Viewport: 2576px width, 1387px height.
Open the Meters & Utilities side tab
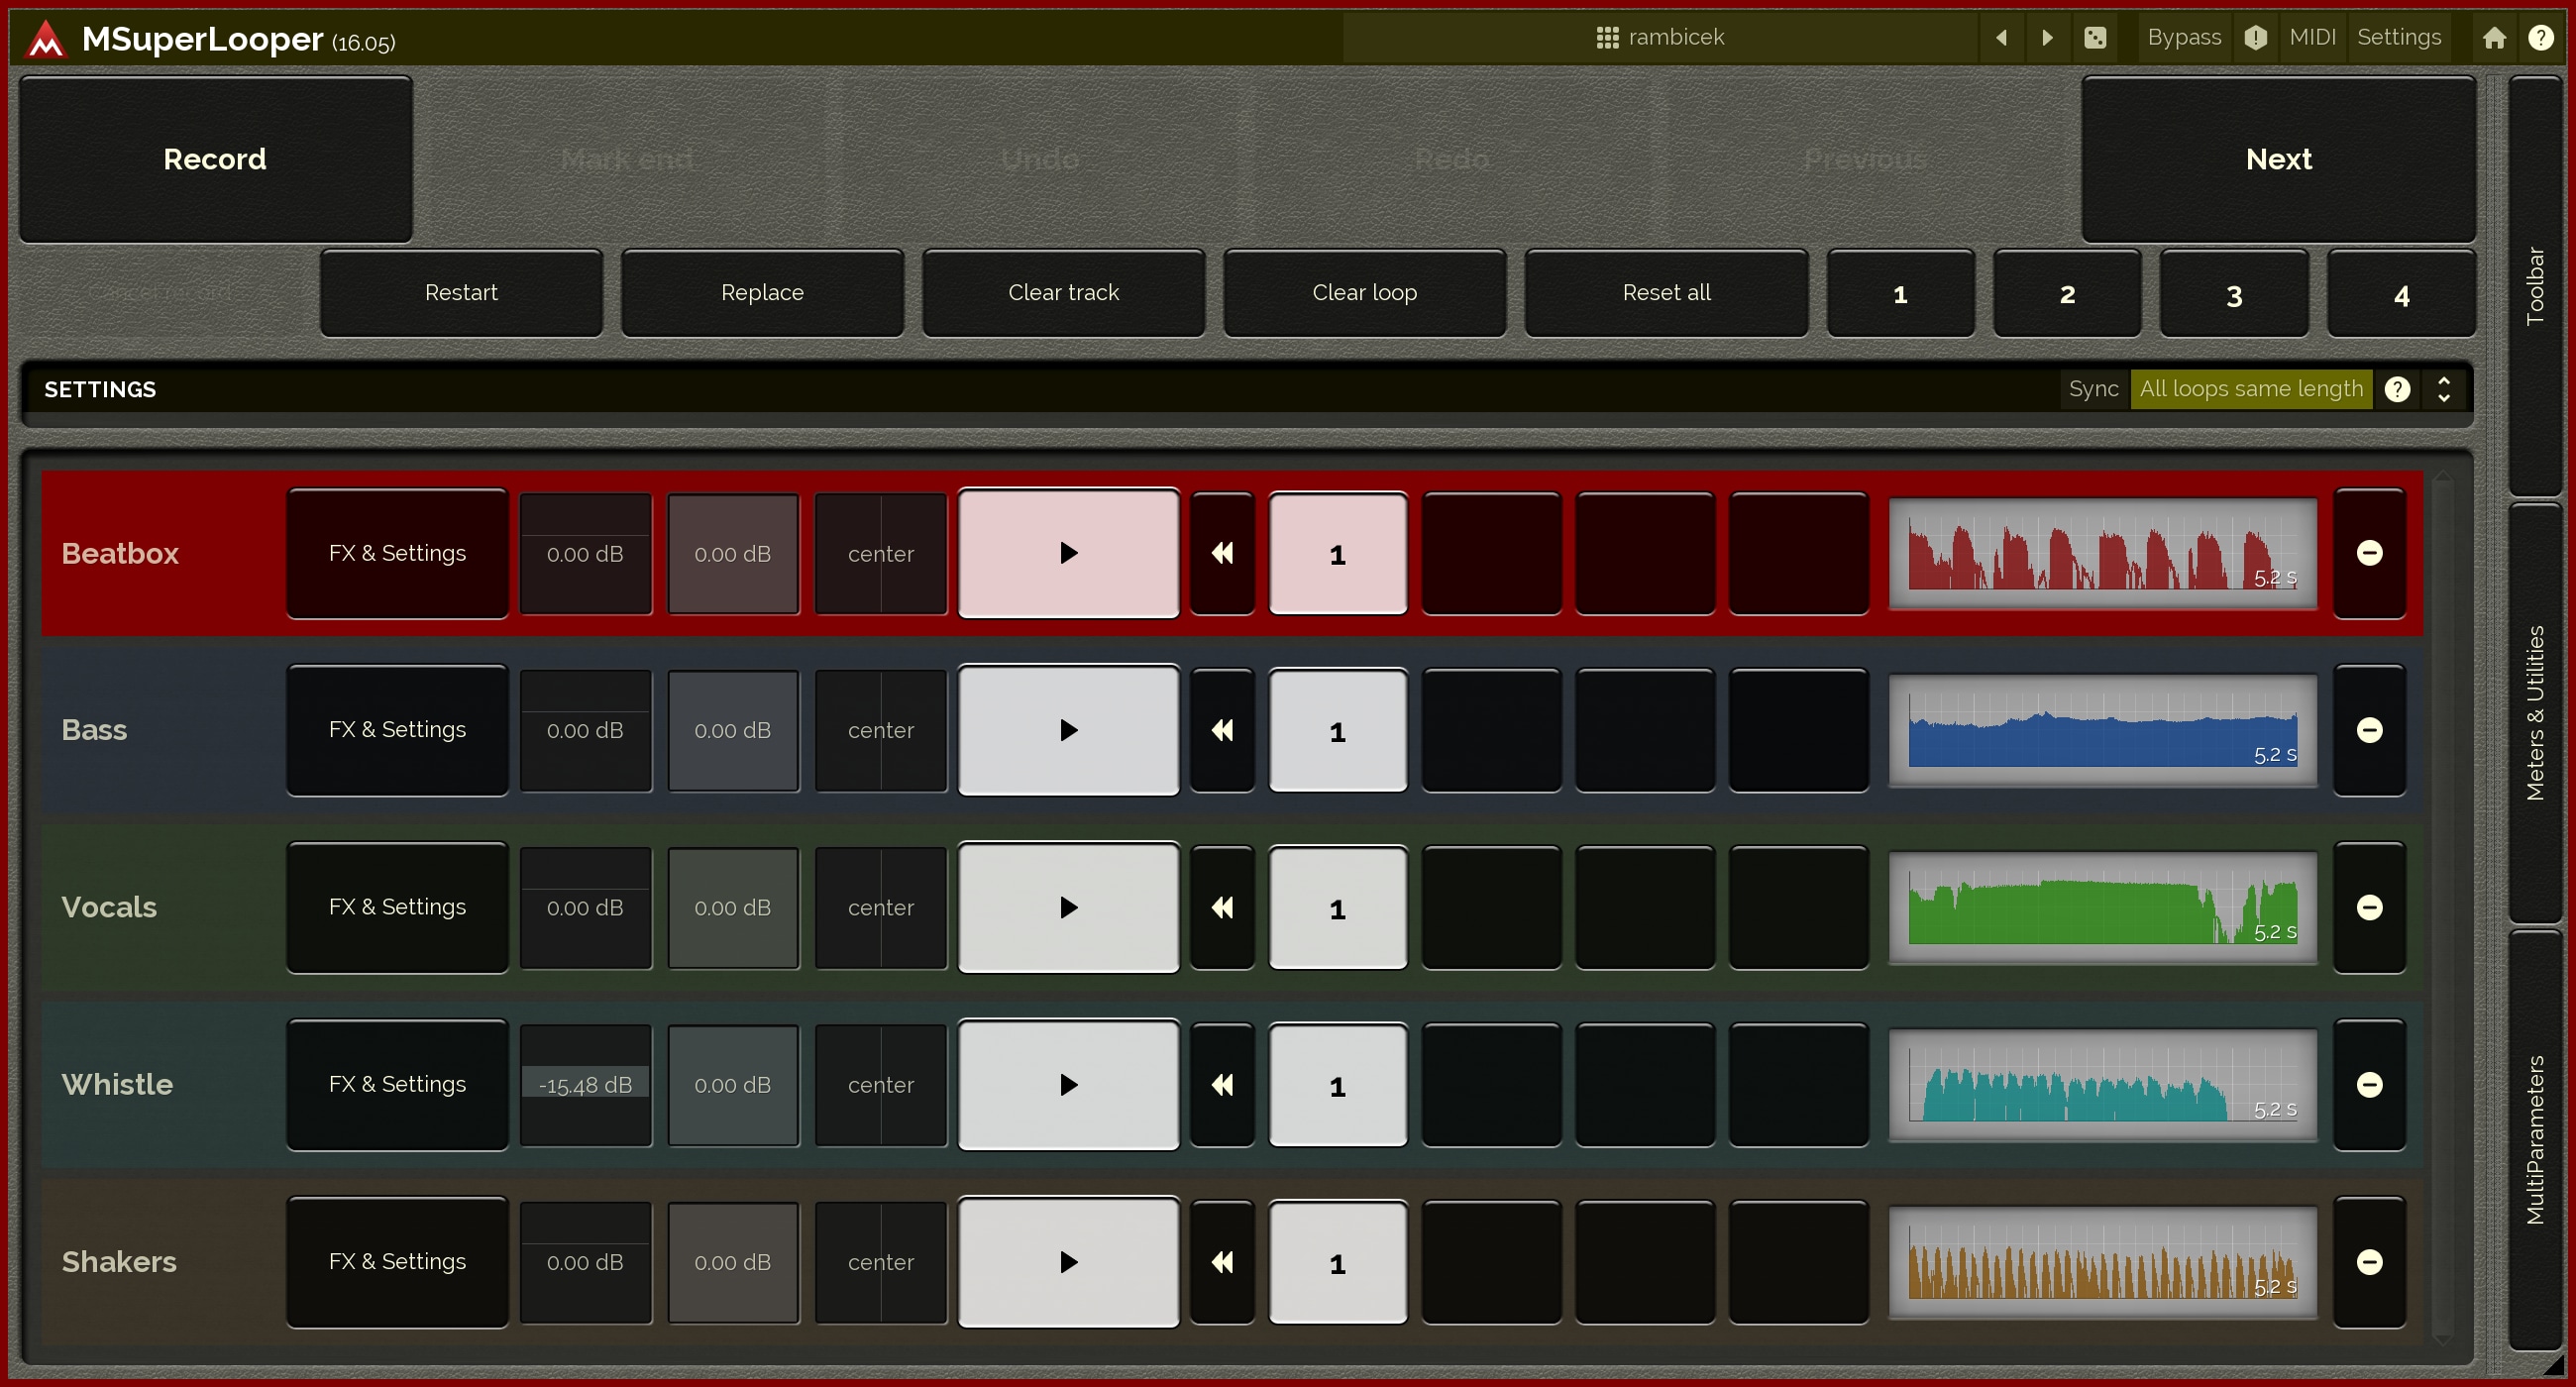[2535, 713]
